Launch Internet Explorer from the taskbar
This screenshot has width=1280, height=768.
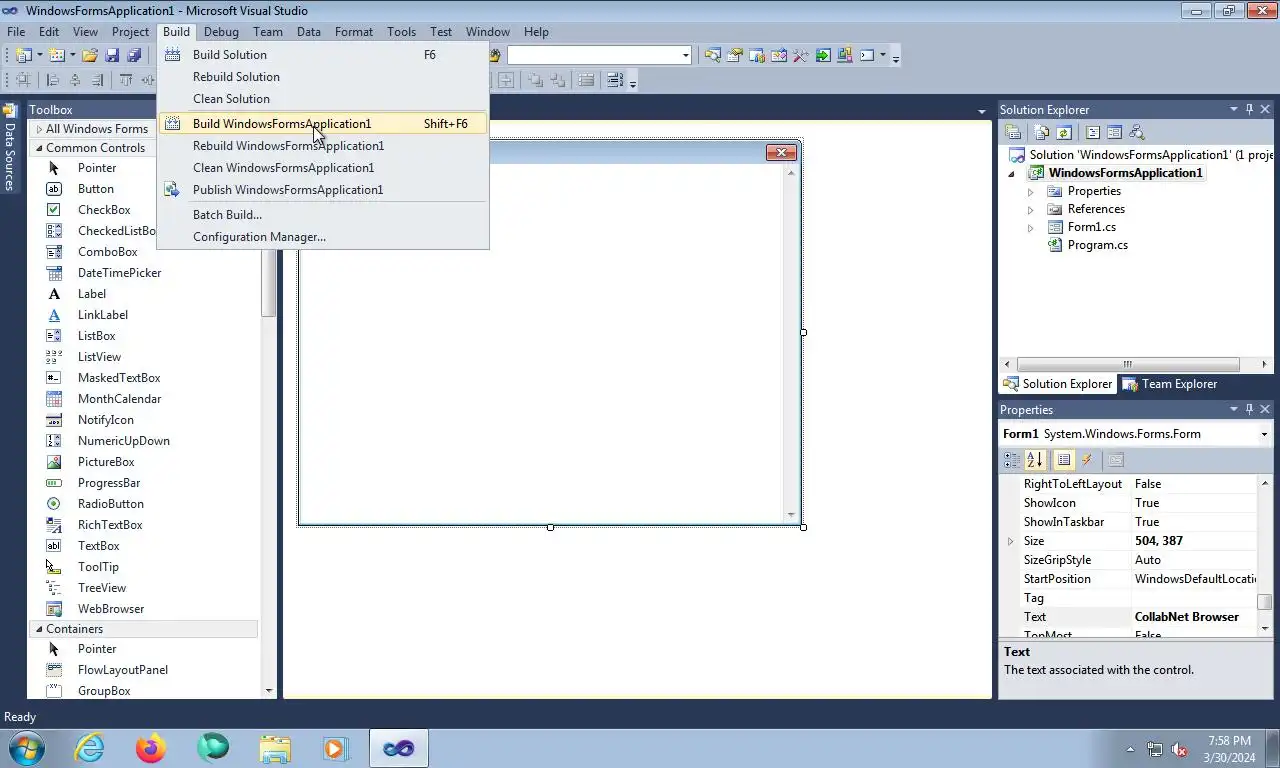tap(89, 748)
